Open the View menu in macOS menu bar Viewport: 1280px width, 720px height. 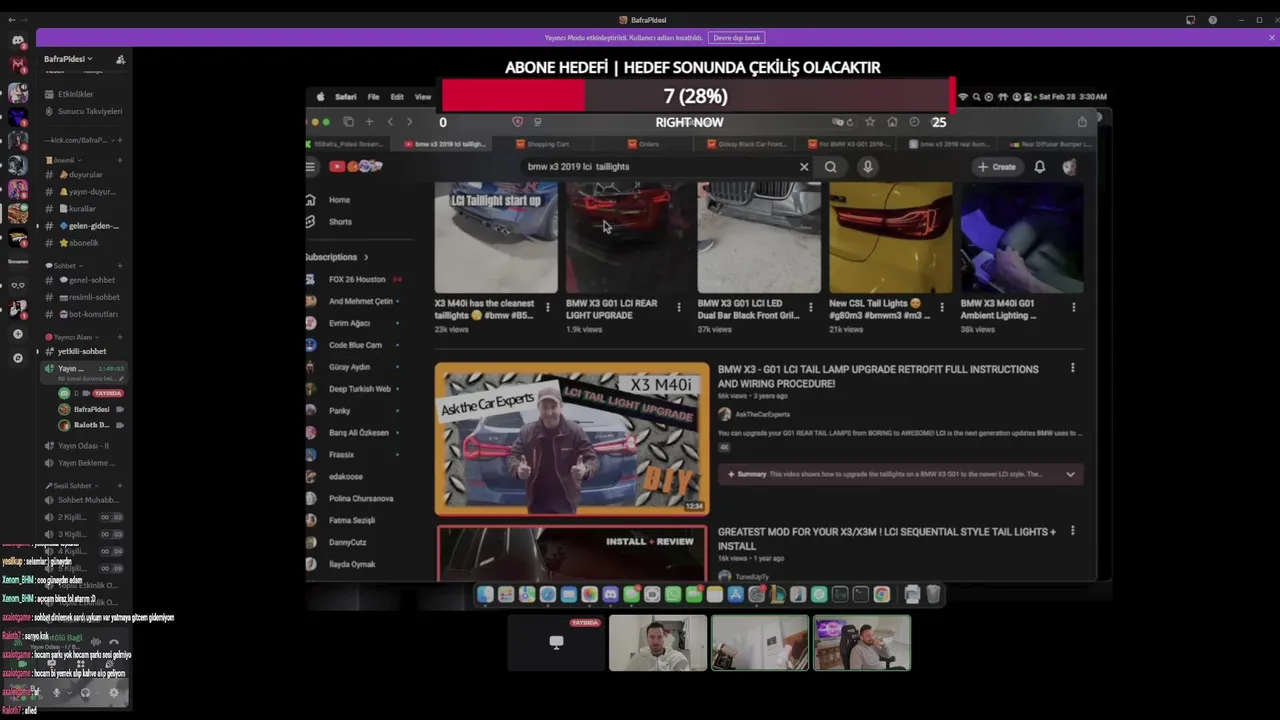pos(423,97)
